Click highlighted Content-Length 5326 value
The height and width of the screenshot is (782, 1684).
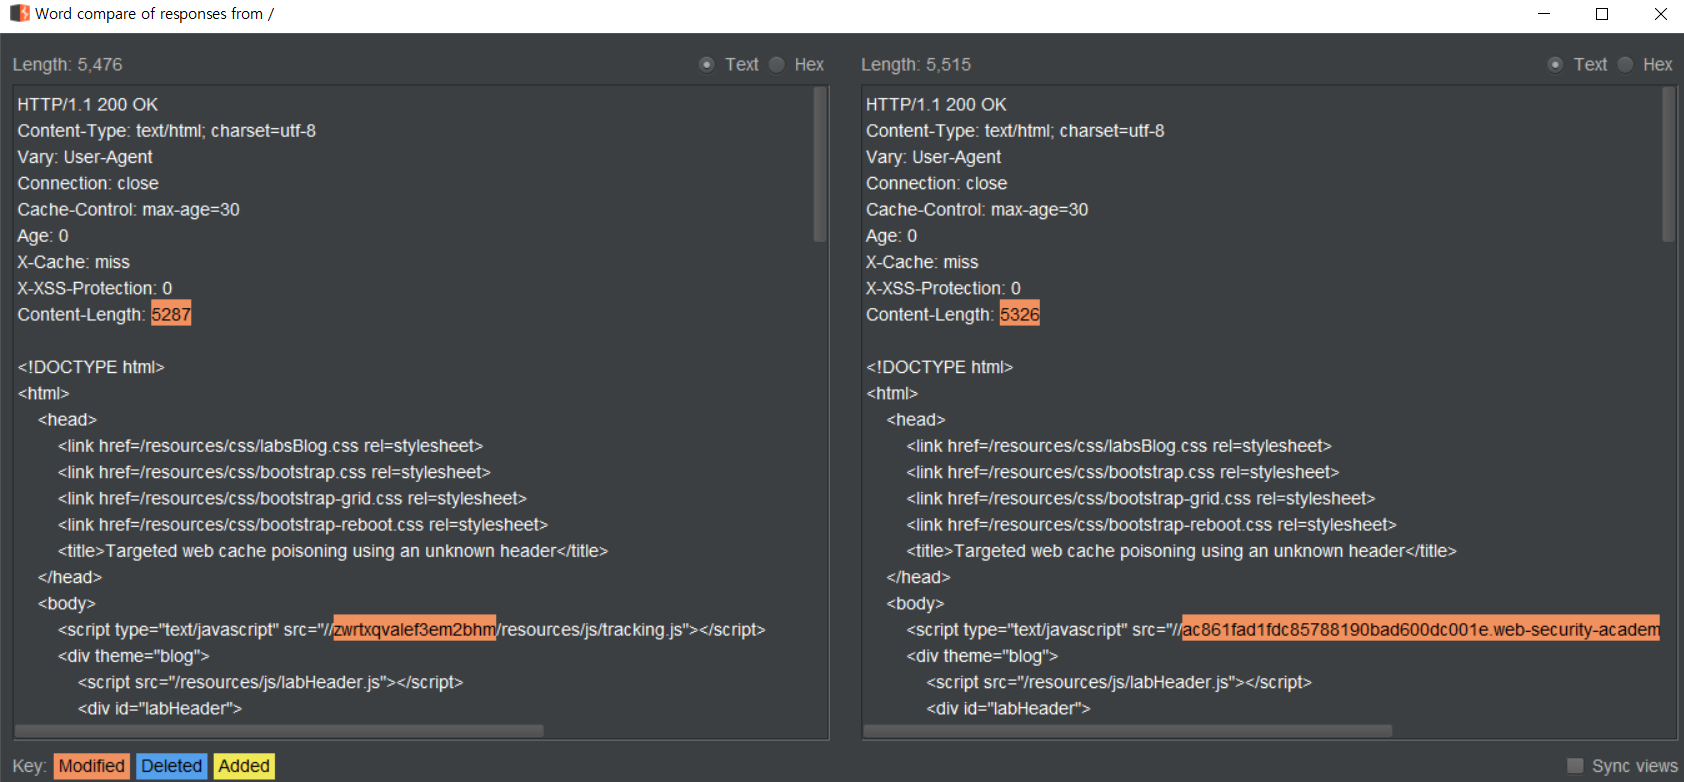1019,314
